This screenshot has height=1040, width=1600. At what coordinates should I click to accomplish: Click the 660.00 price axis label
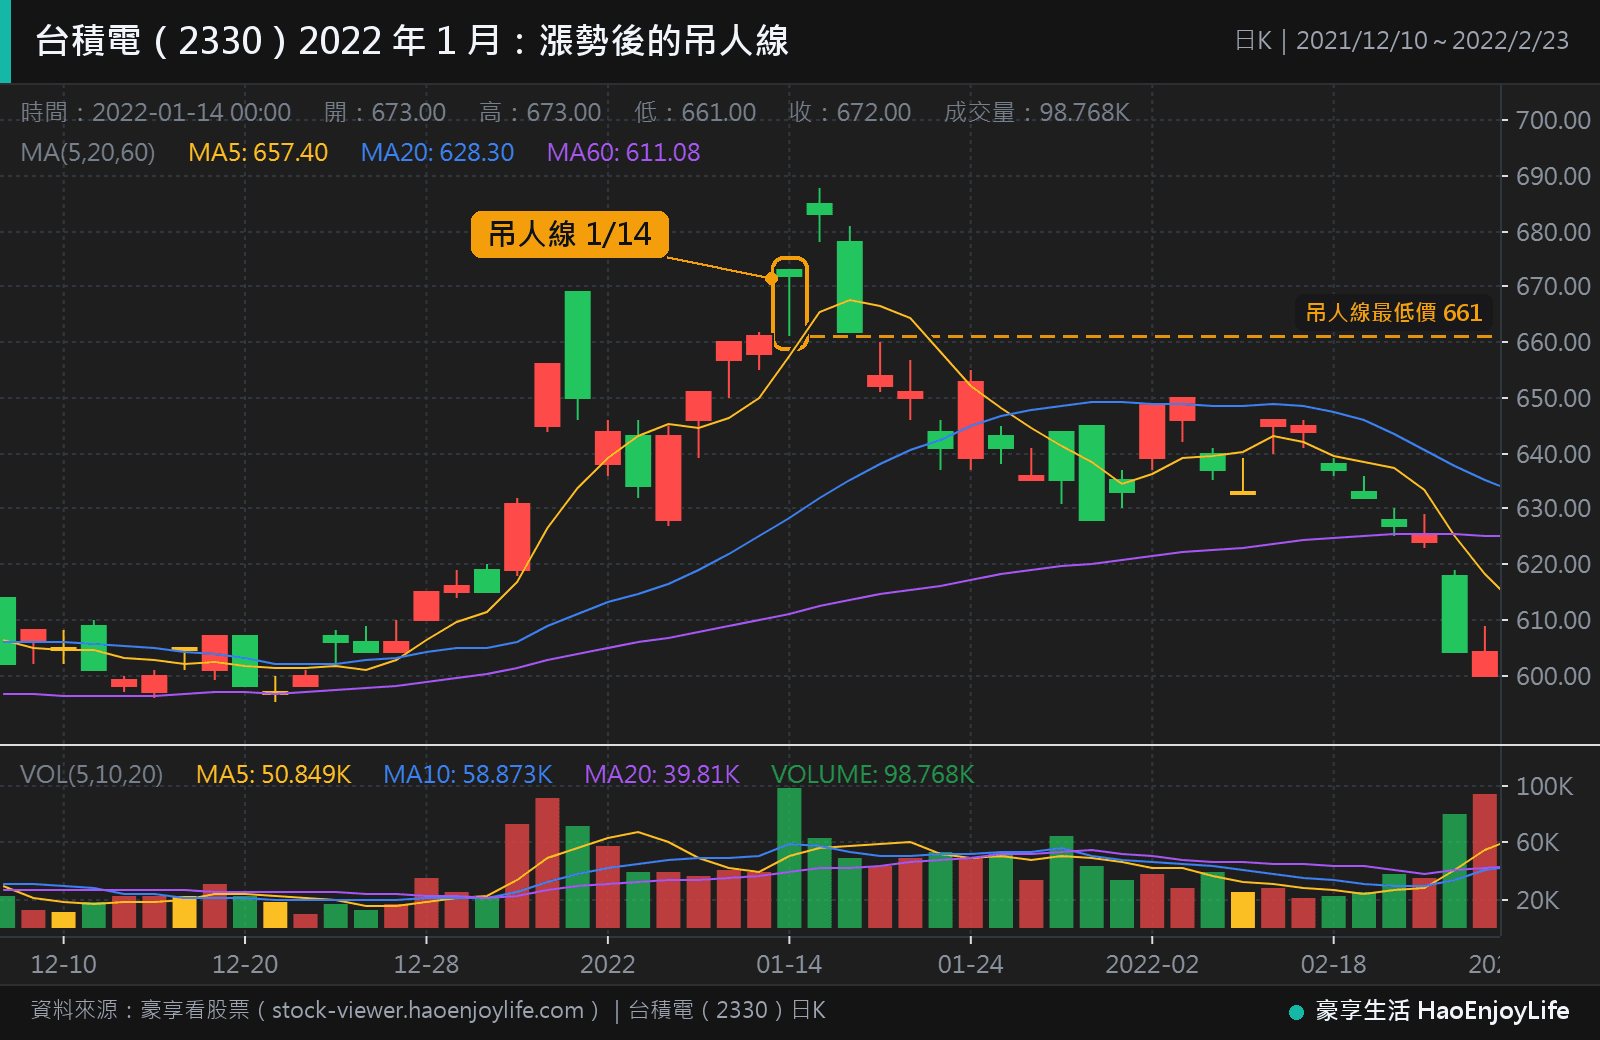point(1553,343)
